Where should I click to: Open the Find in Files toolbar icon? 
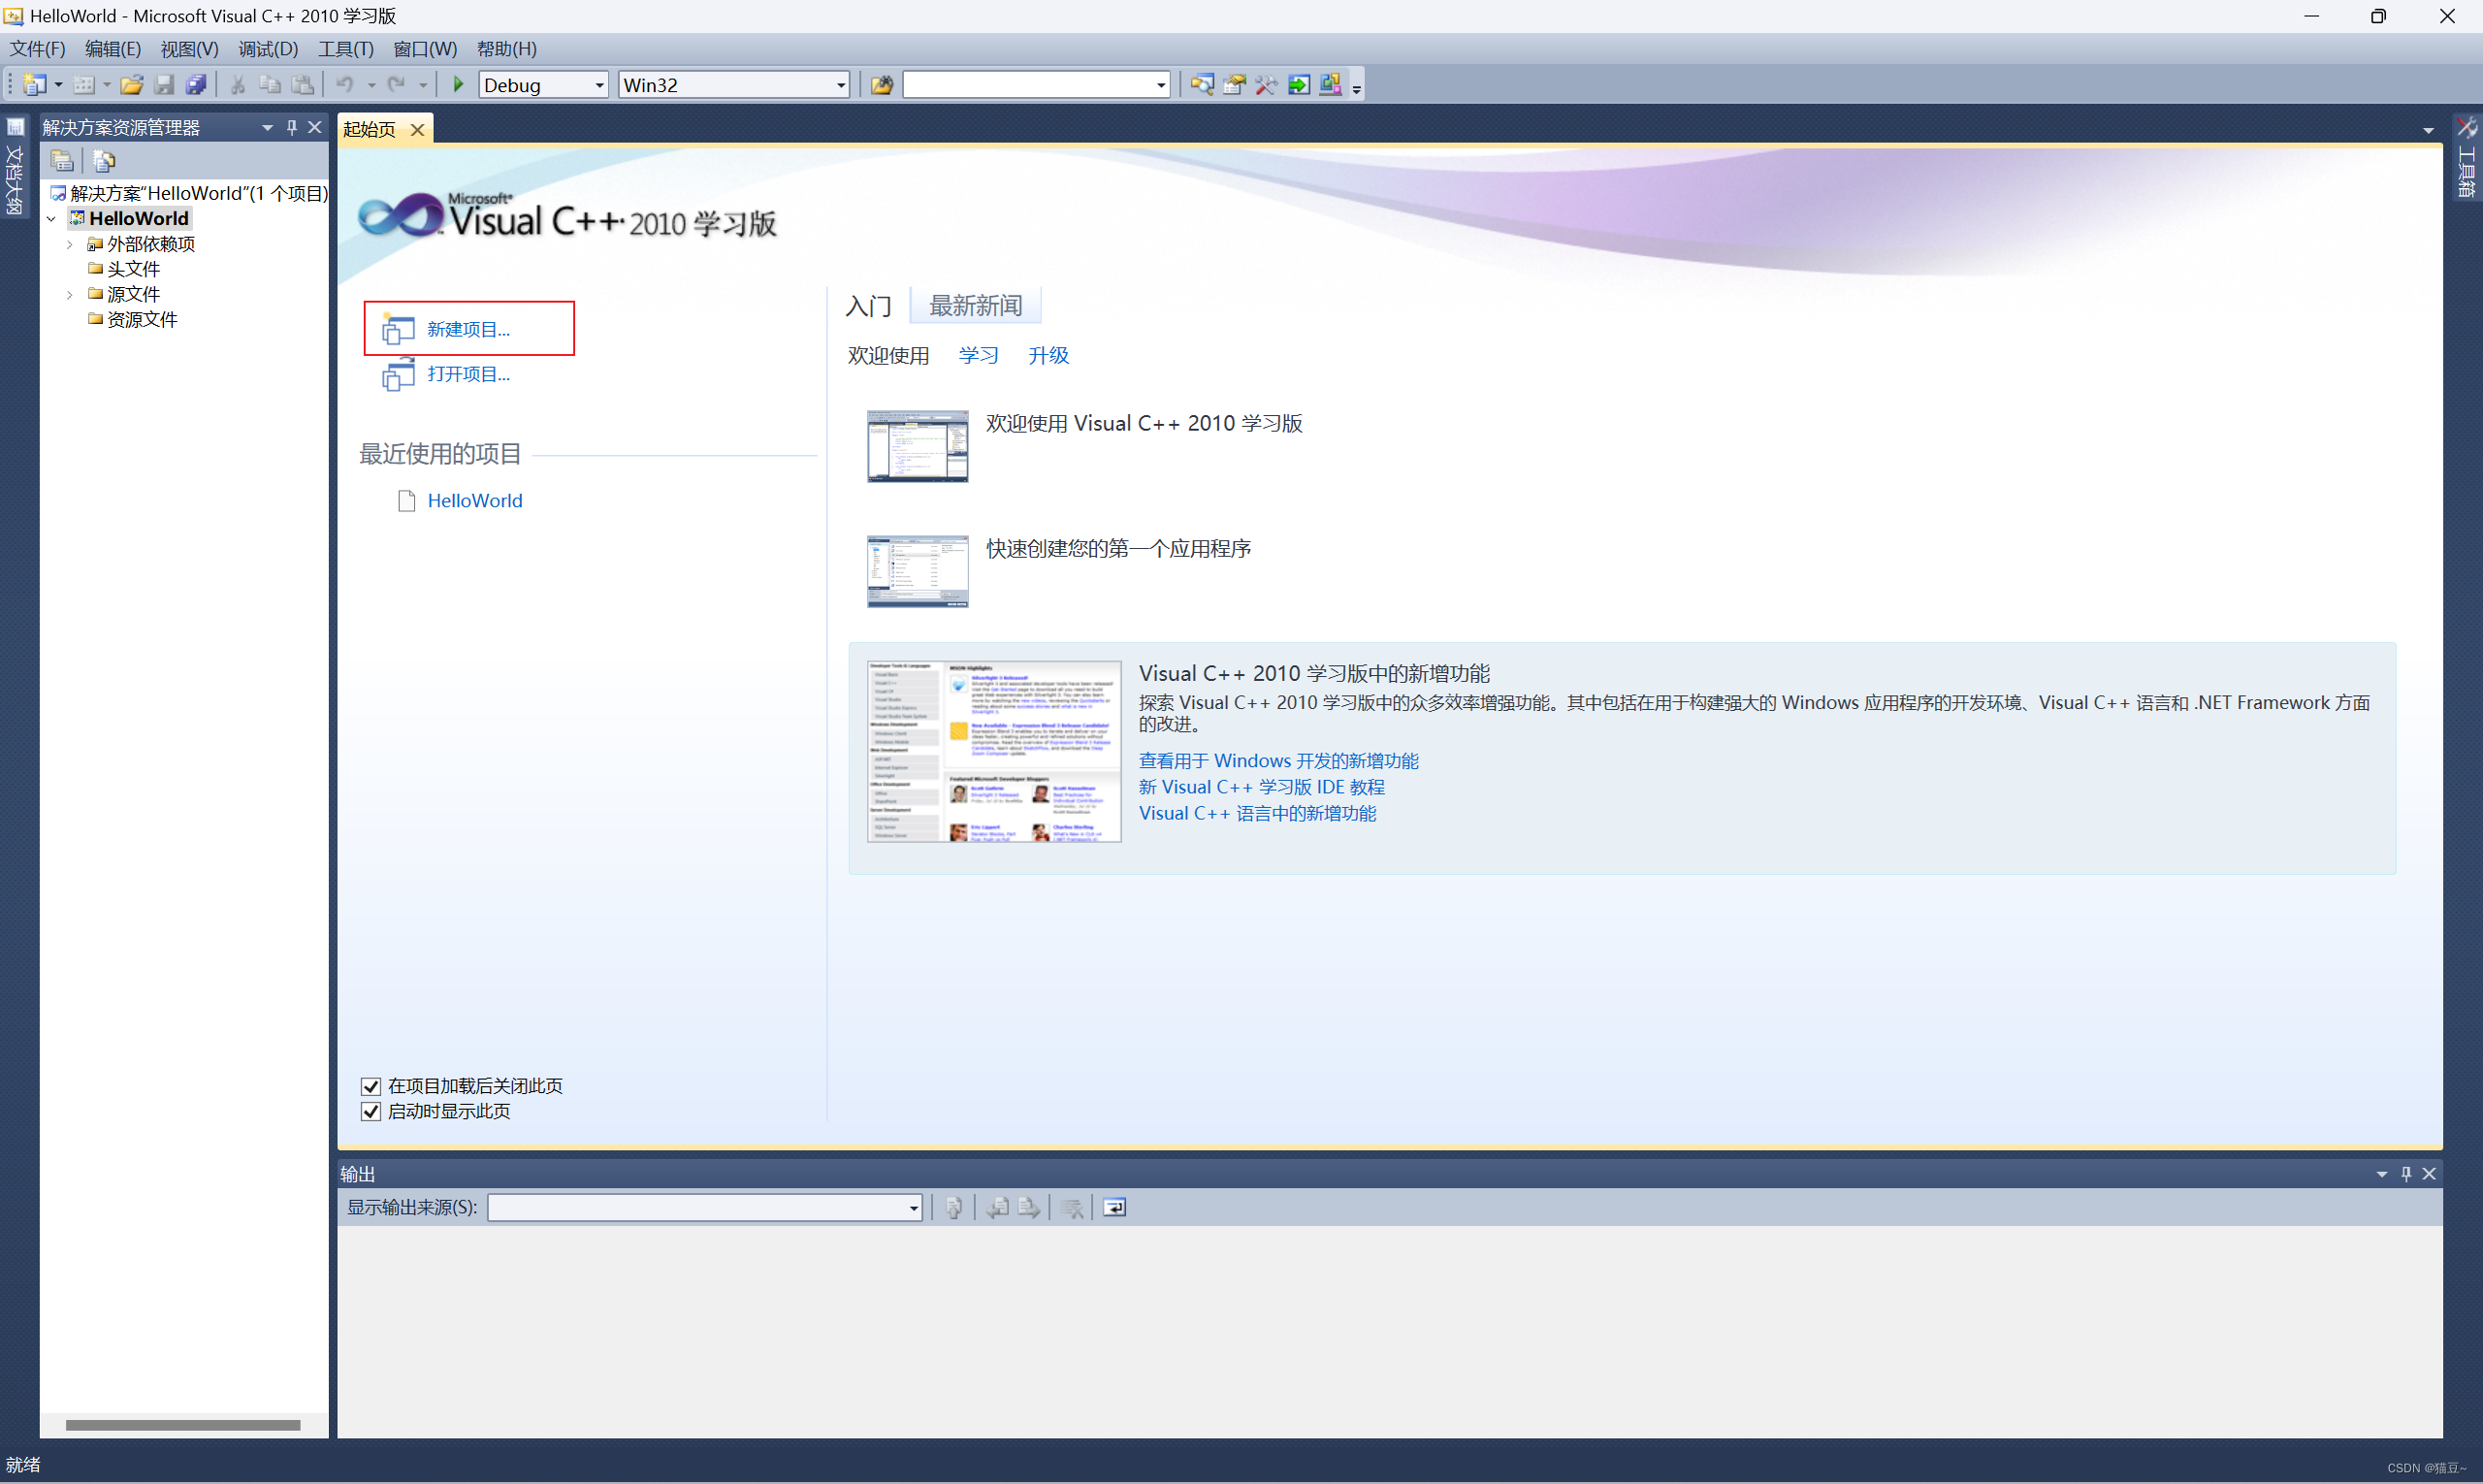(1201, 84)
